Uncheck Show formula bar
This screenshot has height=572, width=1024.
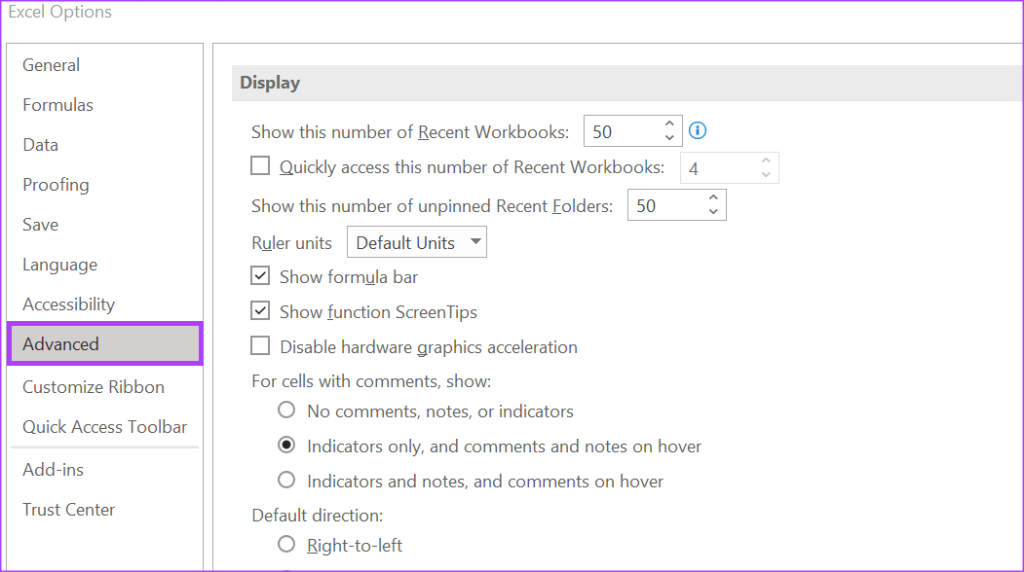coord(260,276)
